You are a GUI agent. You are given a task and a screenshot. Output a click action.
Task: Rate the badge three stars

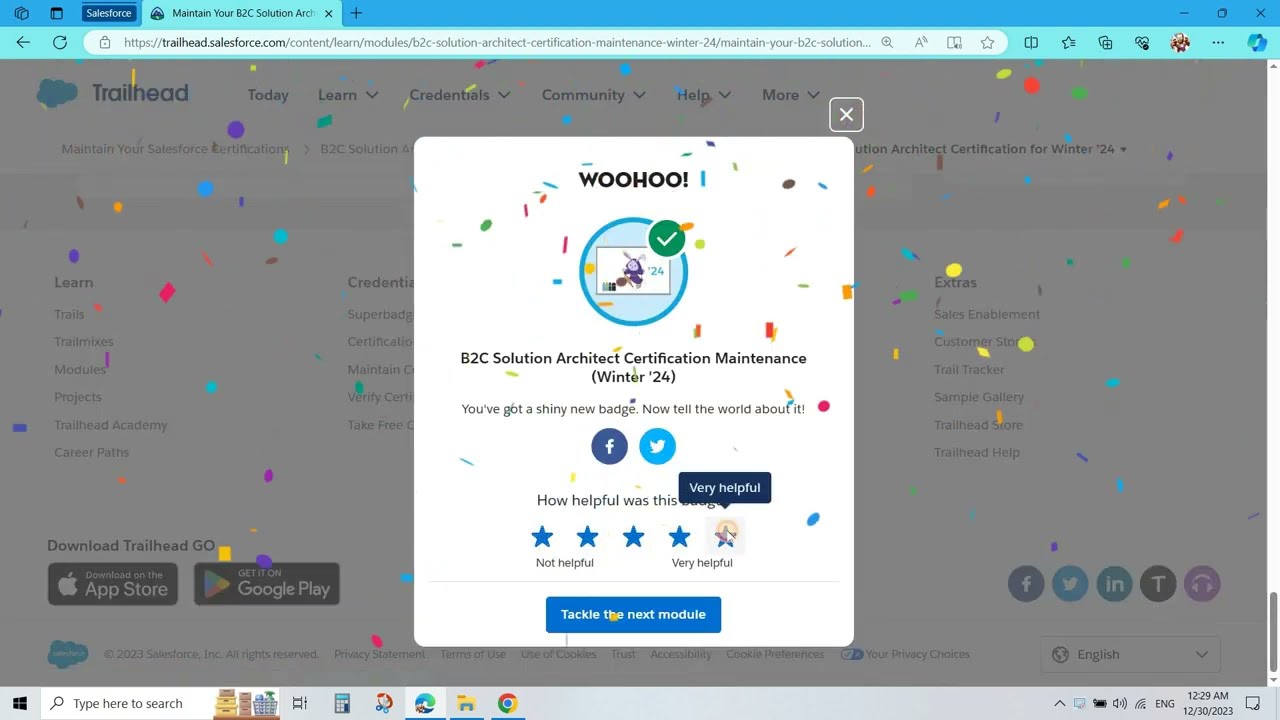(x=633, y=537)
